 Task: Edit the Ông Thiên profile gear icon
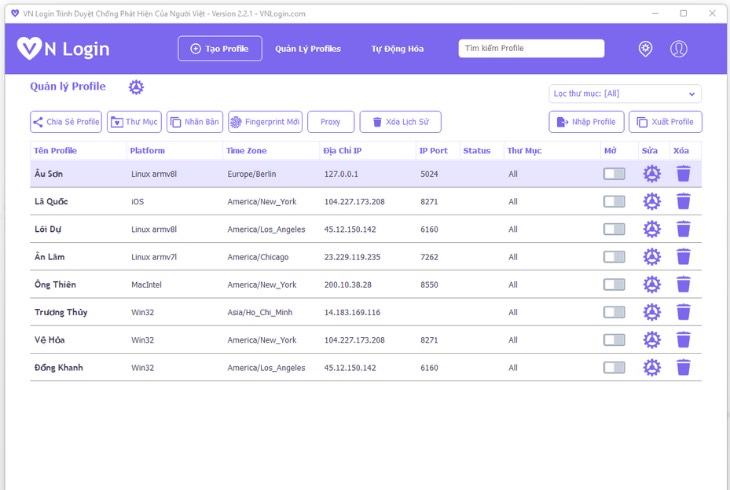pyautogui.click(x=652, y=285)
